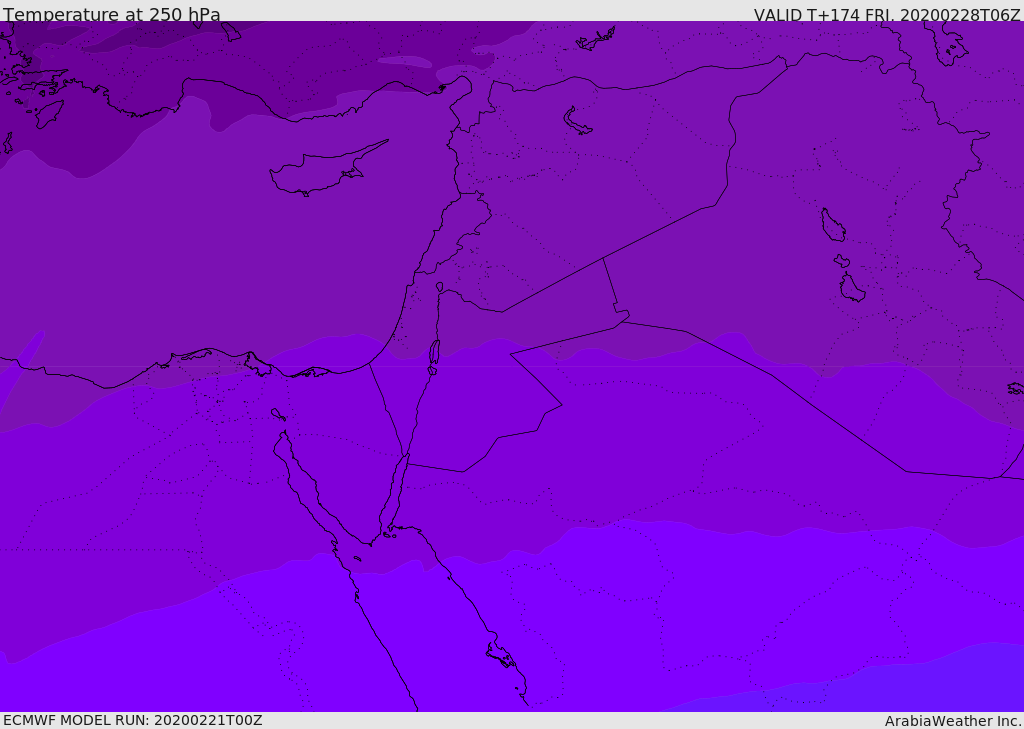Click the Great Bitter Lake outline
The width and height of the screenshot is (1024, 729).
(x=278, y=414)
